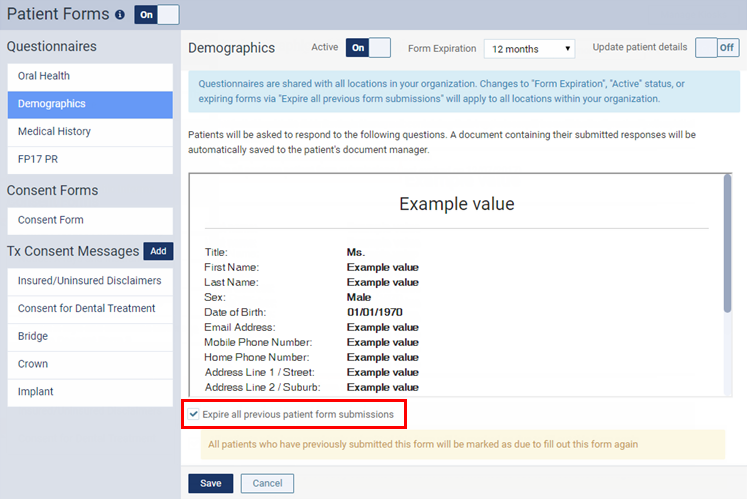Click the Cancel button
This screenshot has width=747, height=499.
267,483
